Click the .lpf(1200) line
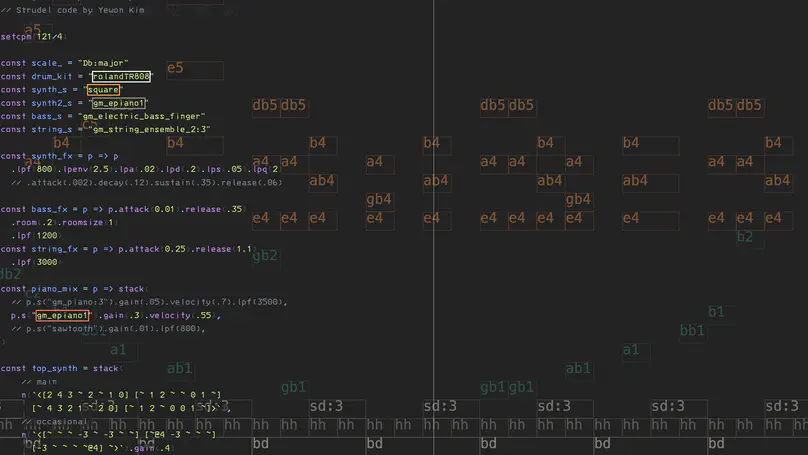This screenshot has width=808, height=455. point(36,235)
